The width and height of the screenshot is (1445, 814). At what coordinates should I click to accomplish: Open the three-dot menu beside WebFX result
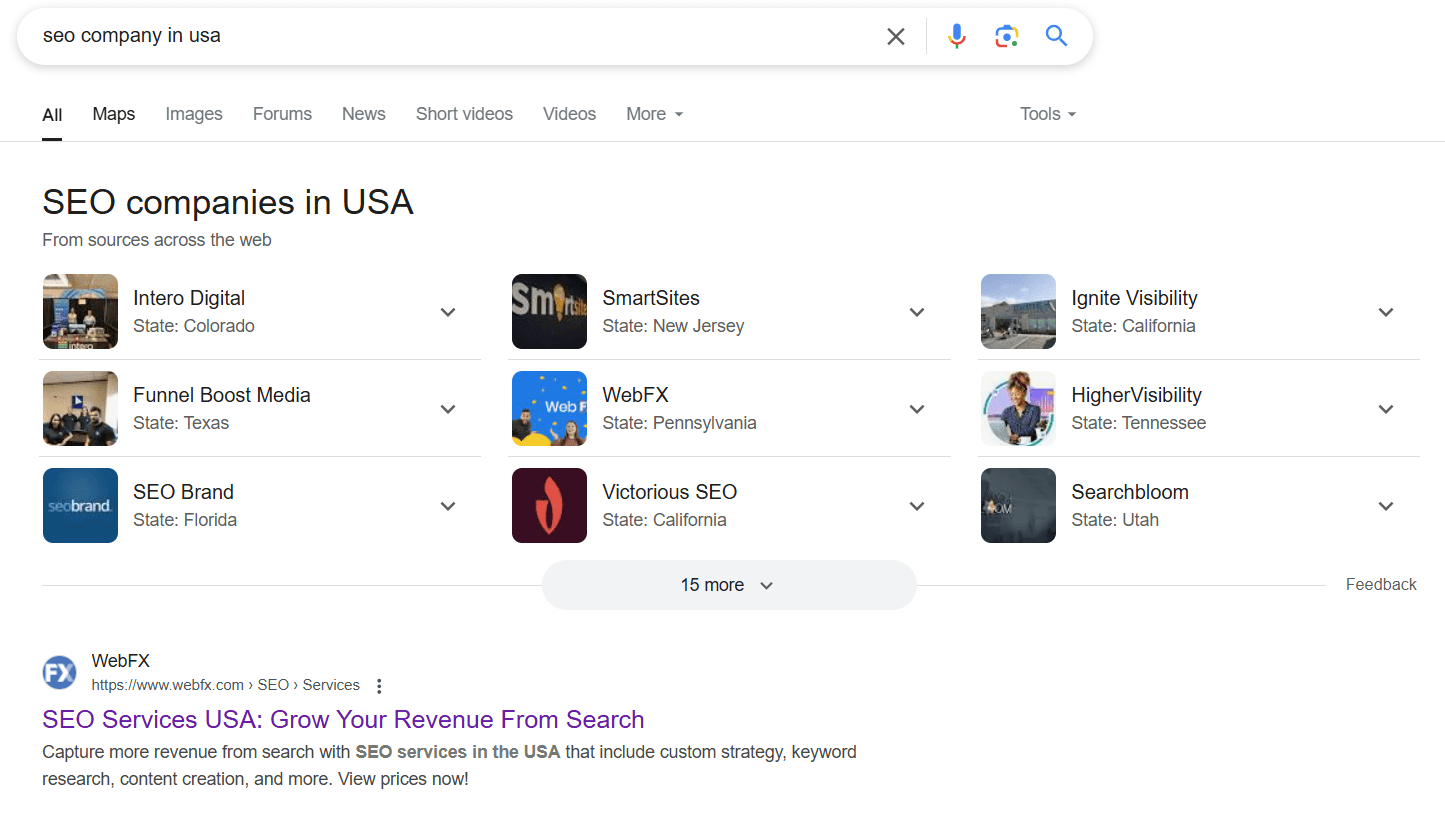(379, 686)
